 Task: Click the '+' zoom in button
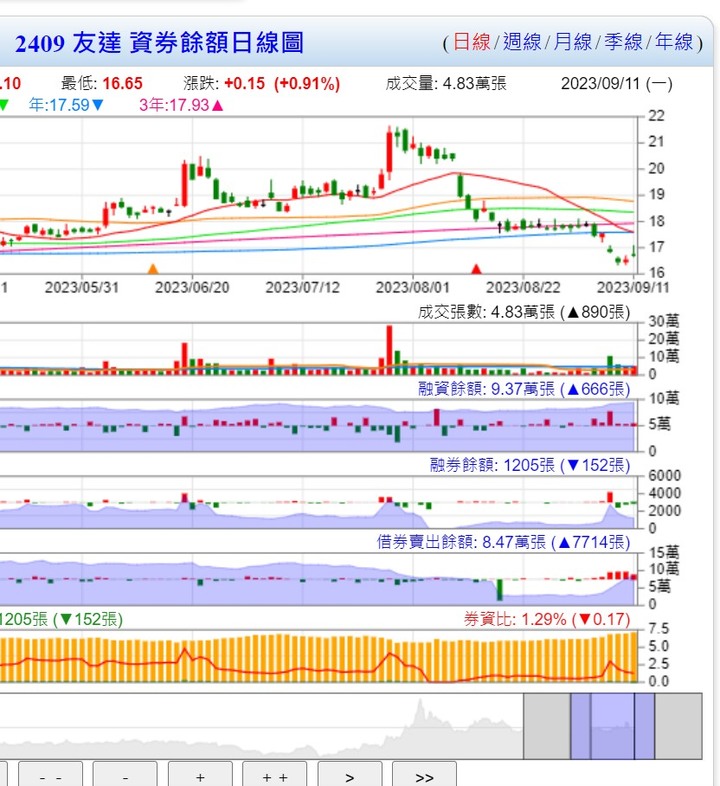pyautogui.click(x=200, y=774)
